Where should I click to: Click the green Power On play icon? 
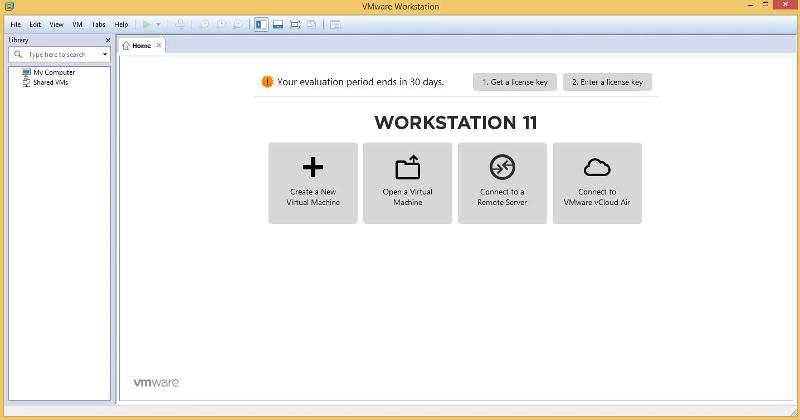coord(147,24)
